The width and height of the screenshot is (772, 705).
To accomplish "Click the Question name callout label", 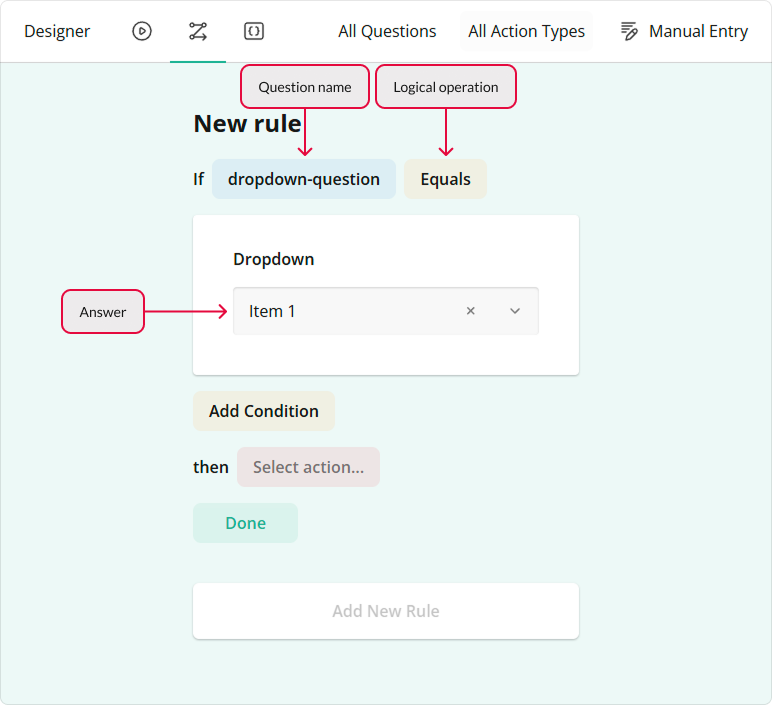I will point(305,87).
